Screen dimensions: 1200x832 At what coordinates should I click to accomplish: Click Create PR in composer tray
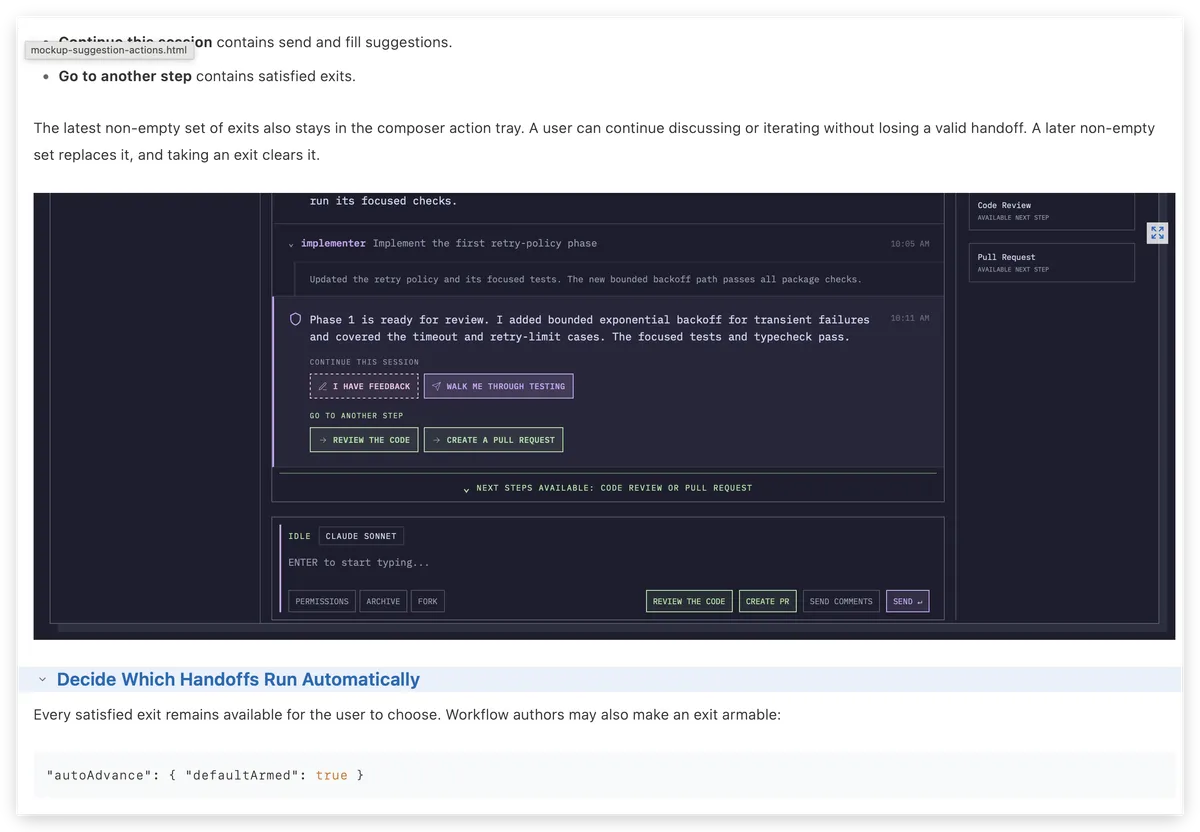768,601
